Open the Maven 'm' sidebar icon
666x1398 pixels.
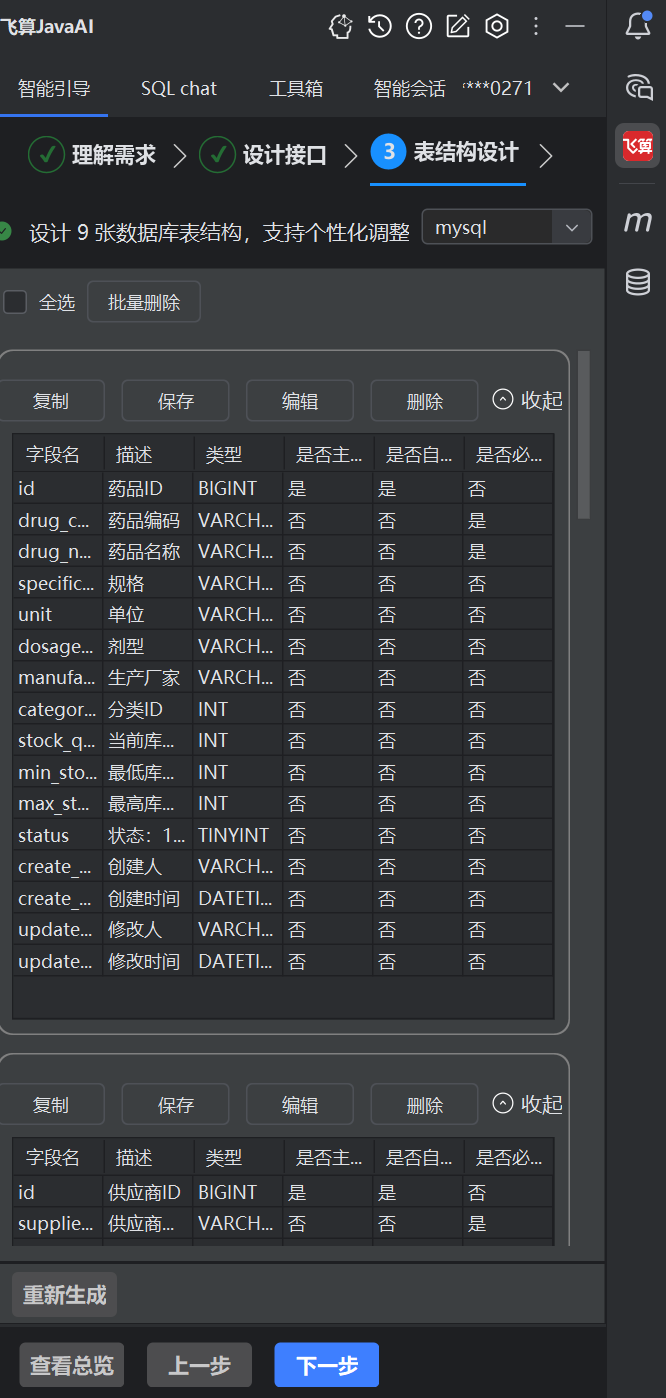637,221
